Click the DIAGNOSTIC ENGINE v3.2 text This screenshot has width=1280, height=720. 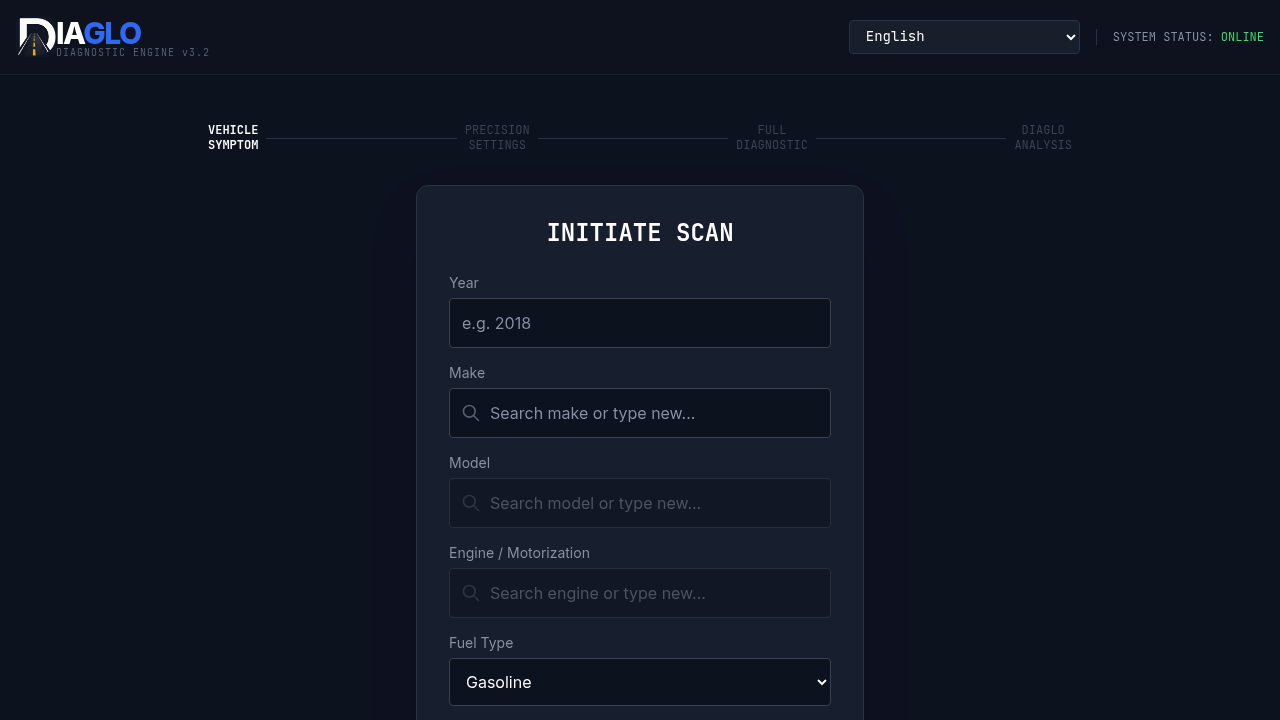[131, 52]
